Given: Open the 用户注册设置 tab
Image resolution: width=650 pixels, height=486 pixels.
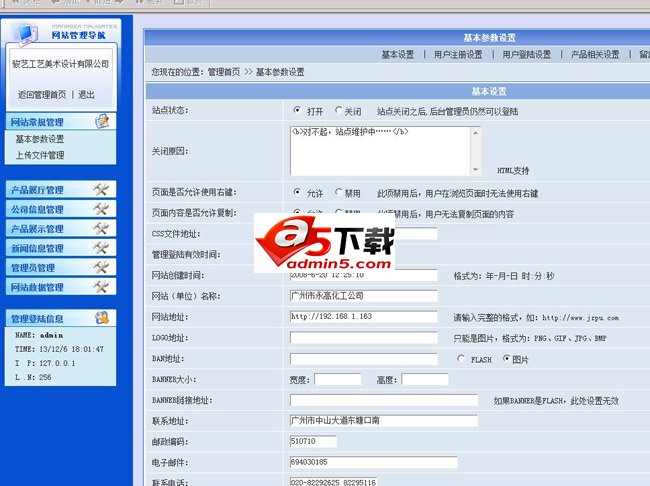Looking at the screenshot, I should tap(458, 54).
